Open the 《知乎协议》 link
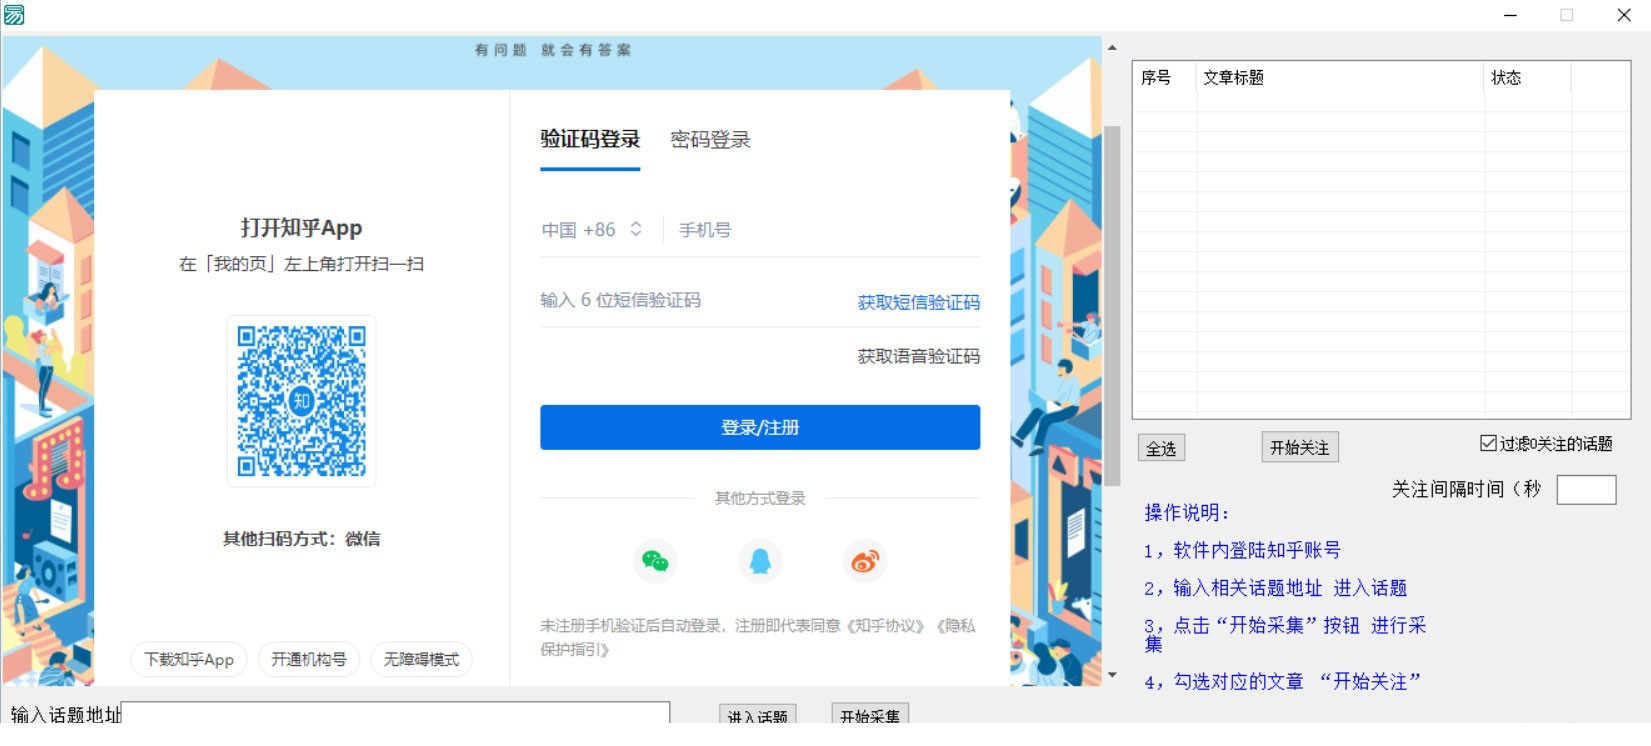 pos(885,626)
